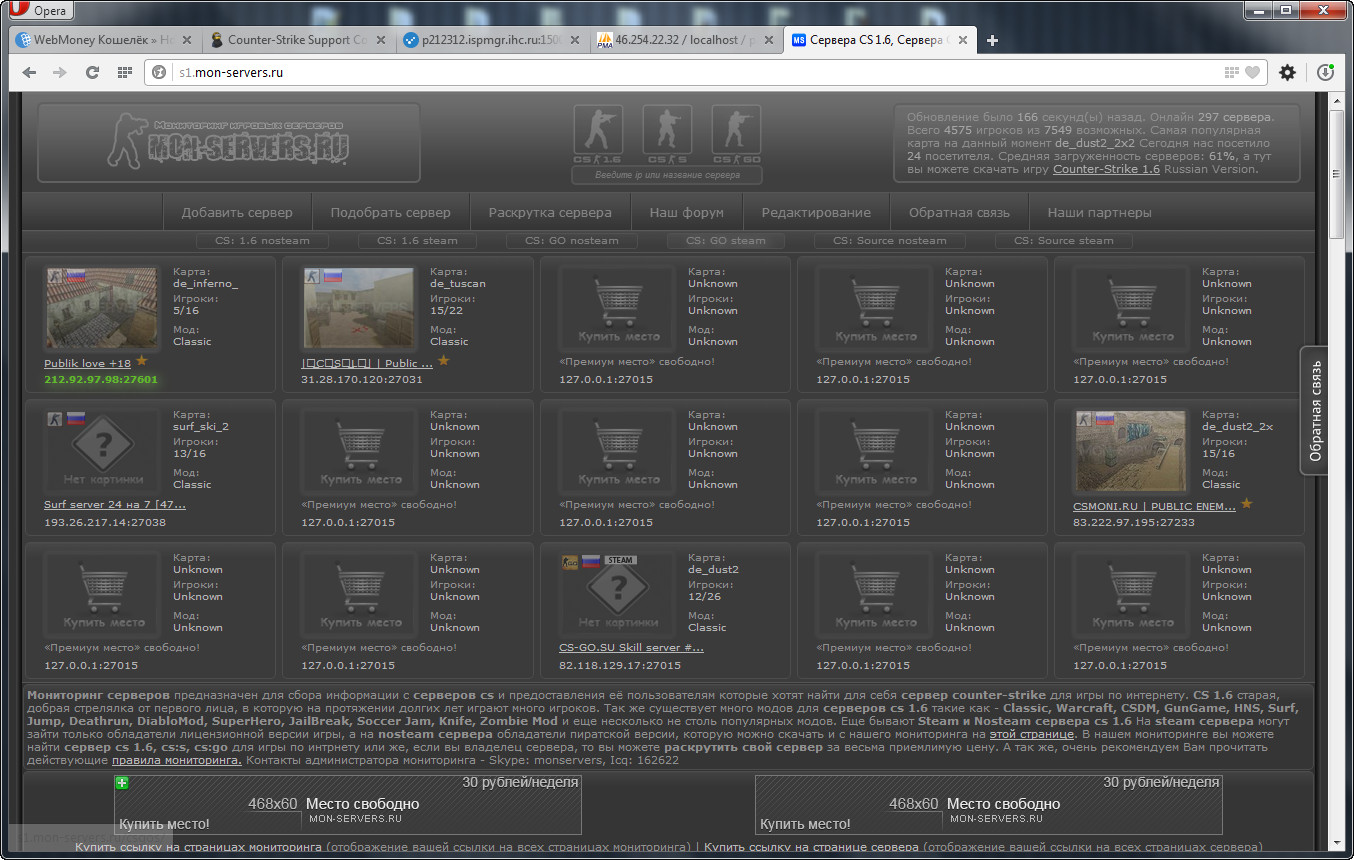
Task: Click the surf_ski_2 Нет картинки placeholder
Action: pyautogui.click(x=102, y=452)
